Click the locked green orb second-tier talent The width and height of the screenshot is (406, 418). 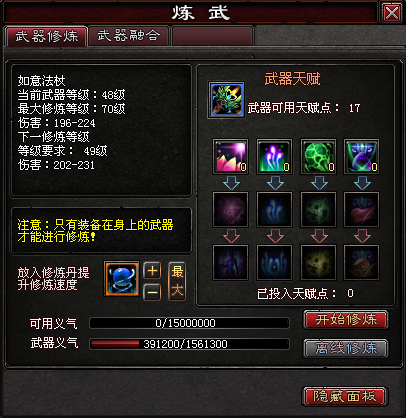click(318, 210)
